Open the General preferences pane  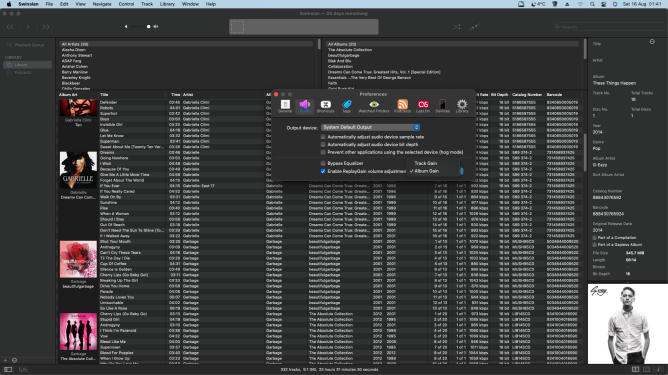(285, 106)
